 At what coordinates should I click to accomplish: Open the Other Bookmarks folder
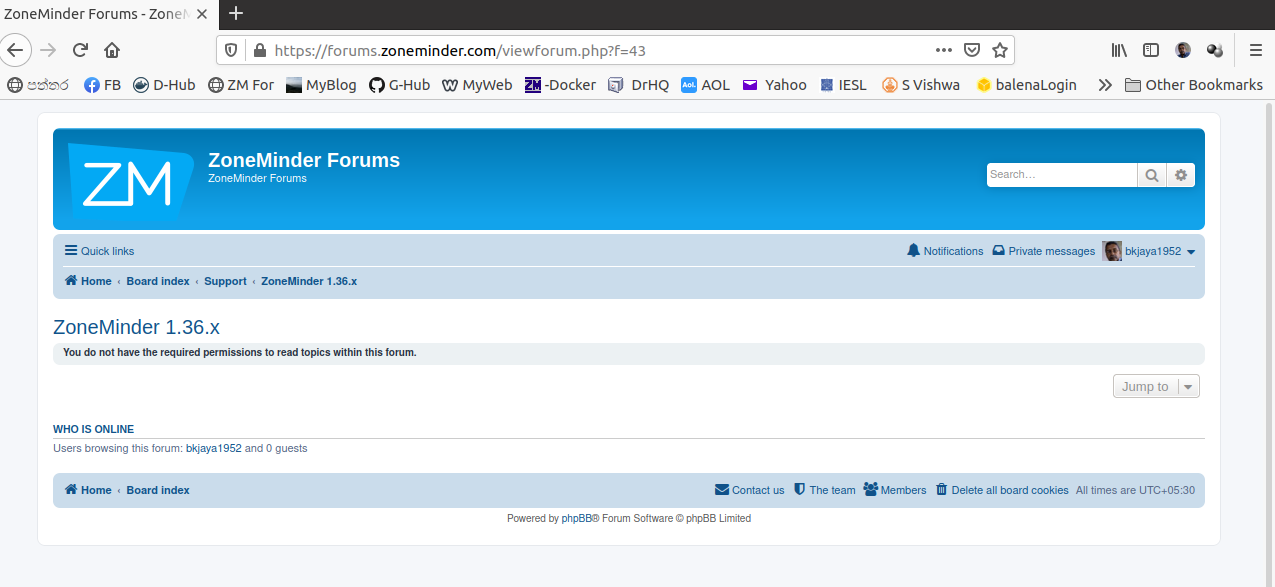tap(1193, 85)
